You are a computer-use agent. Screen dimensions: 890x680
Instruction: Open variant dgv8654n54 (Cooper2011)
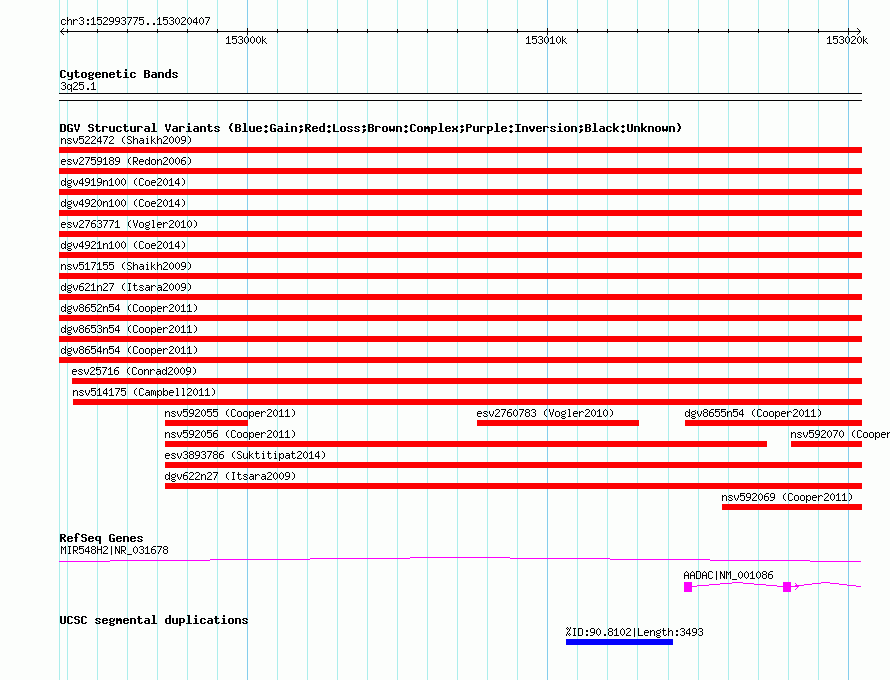coord(129,350)
